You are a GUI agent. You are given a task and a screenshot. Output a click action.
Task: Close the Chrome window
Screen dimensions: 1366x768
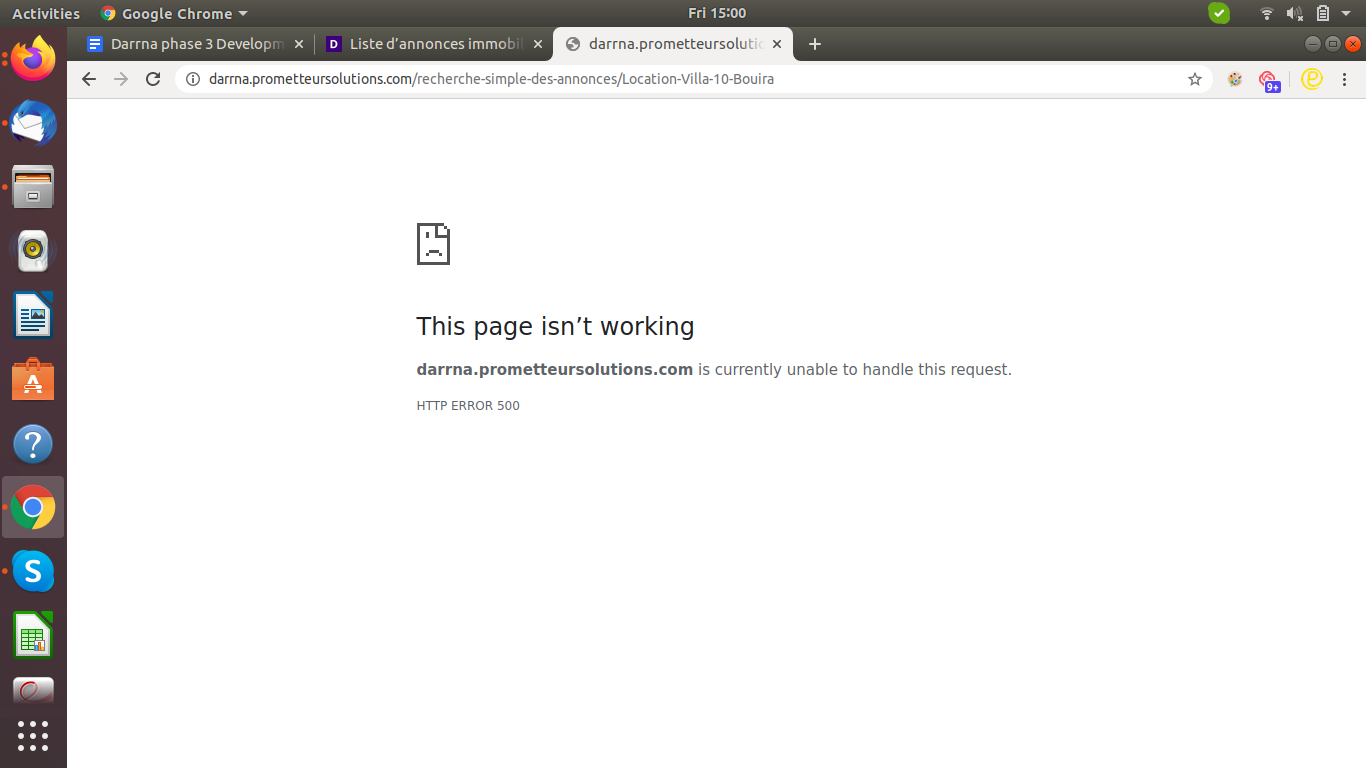1353,44
